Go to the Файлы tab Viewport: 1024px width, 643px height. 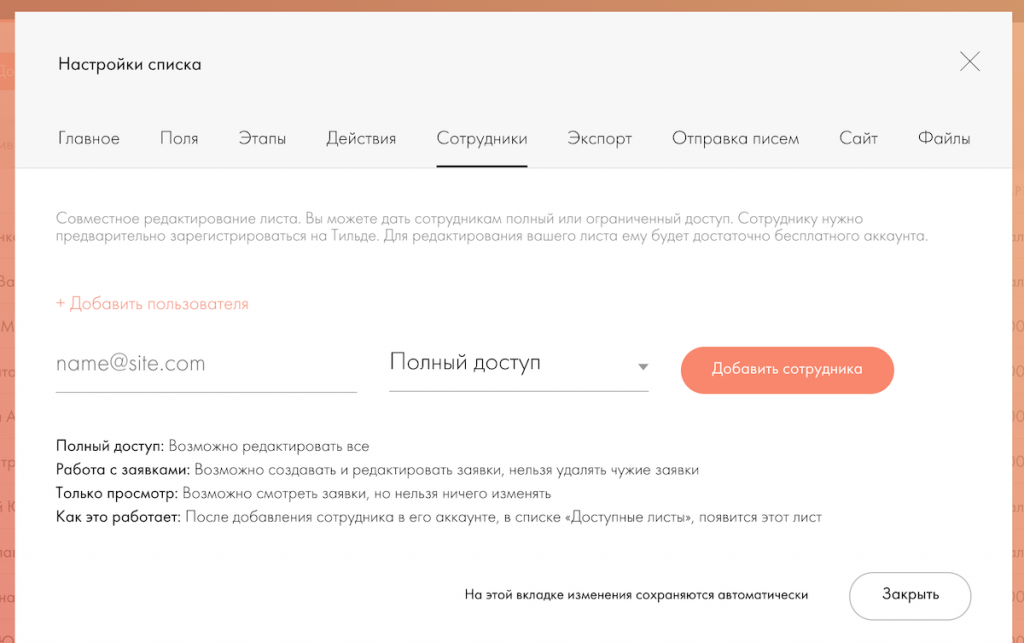point(943,139)
